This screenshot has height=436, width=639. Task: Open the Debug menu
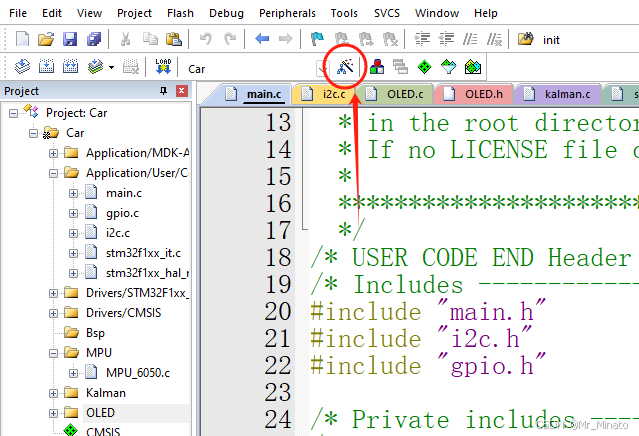226,13
